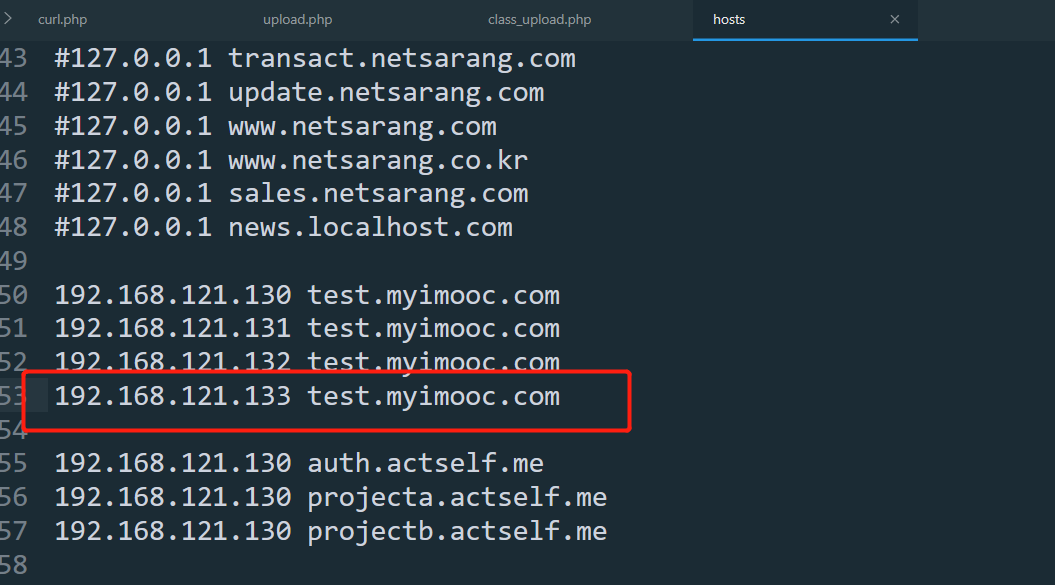Screen dimensions: 1055x585
Task: Click line number 53 in gutter
Action: [12, 396]
